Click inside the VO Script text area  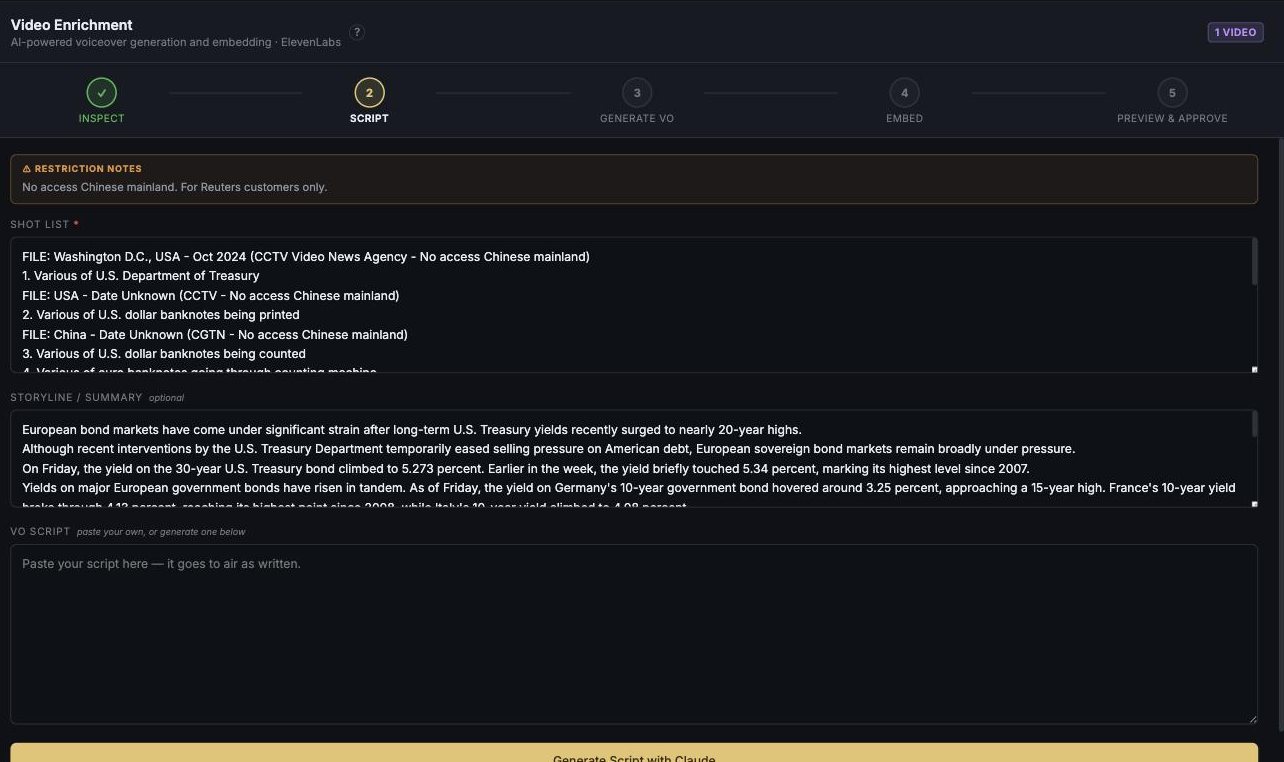[x=634, y=634]
